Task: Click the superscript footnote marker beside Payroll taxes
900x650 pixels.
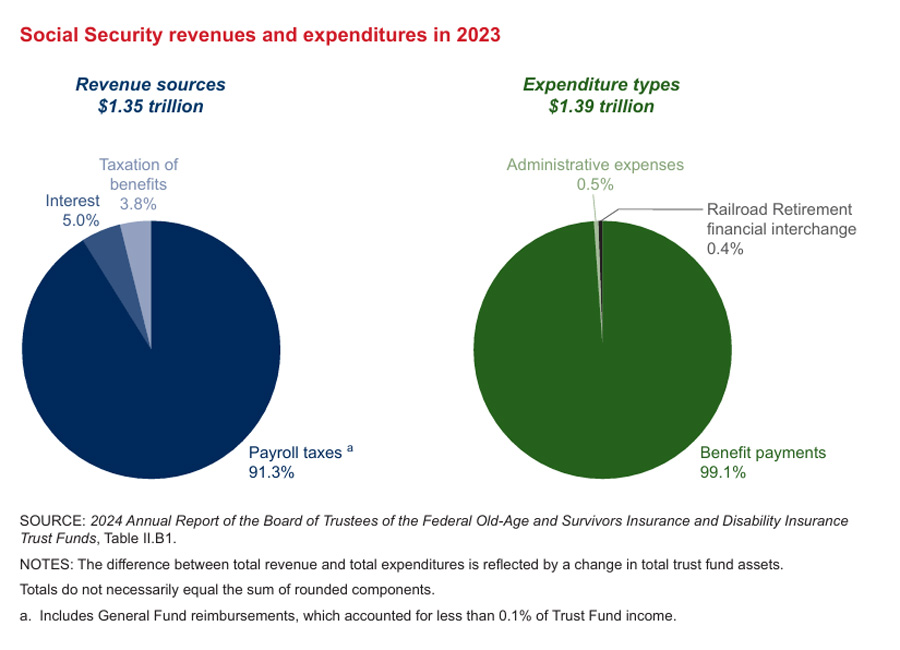Action: point(350,449)
